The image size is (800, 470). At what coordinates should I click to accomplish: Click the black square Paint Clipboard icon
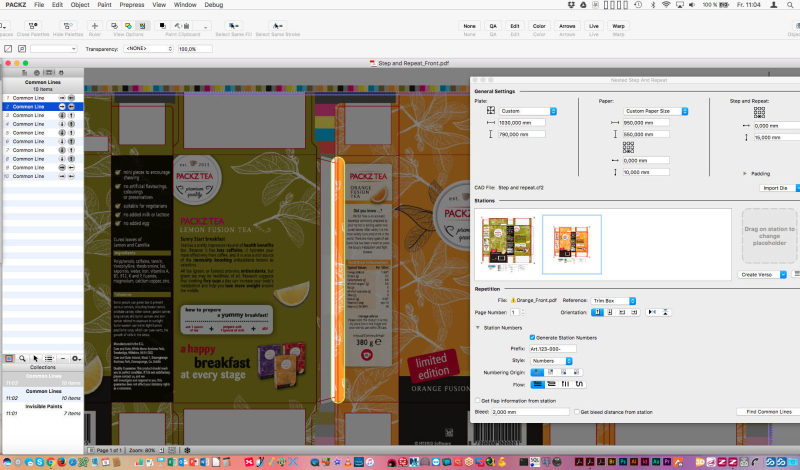[162, 26]
